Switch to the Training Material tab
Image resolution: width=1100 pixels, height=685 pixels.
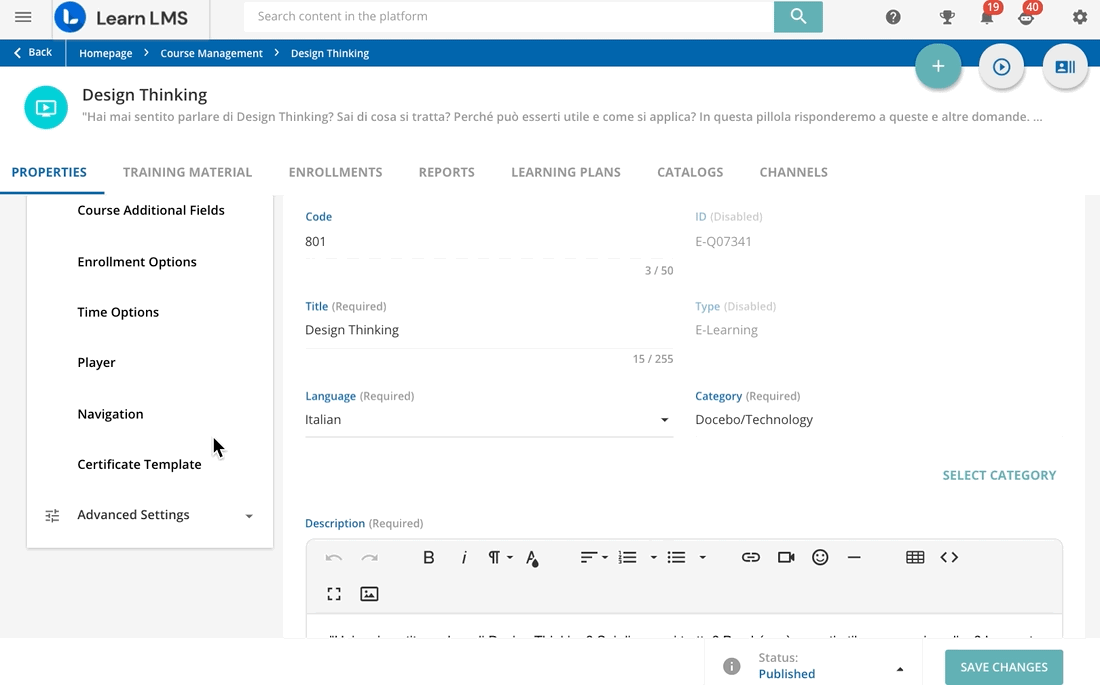187,172
